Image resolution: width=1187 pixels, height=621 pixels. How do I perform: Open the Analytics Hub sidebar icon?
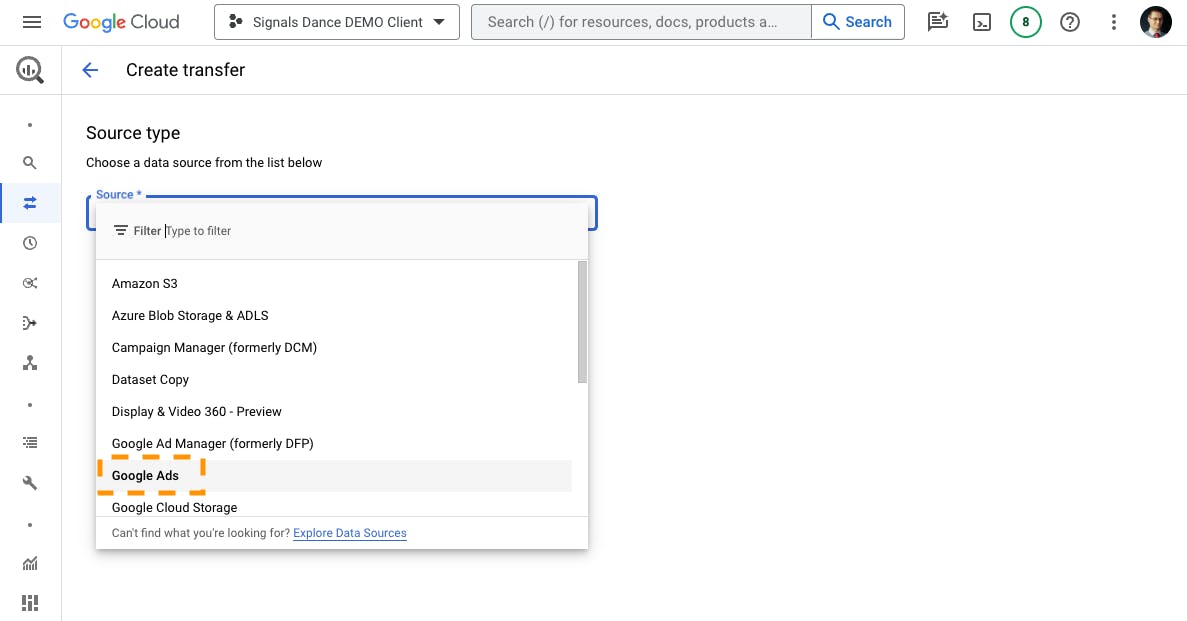click(30, 283)
